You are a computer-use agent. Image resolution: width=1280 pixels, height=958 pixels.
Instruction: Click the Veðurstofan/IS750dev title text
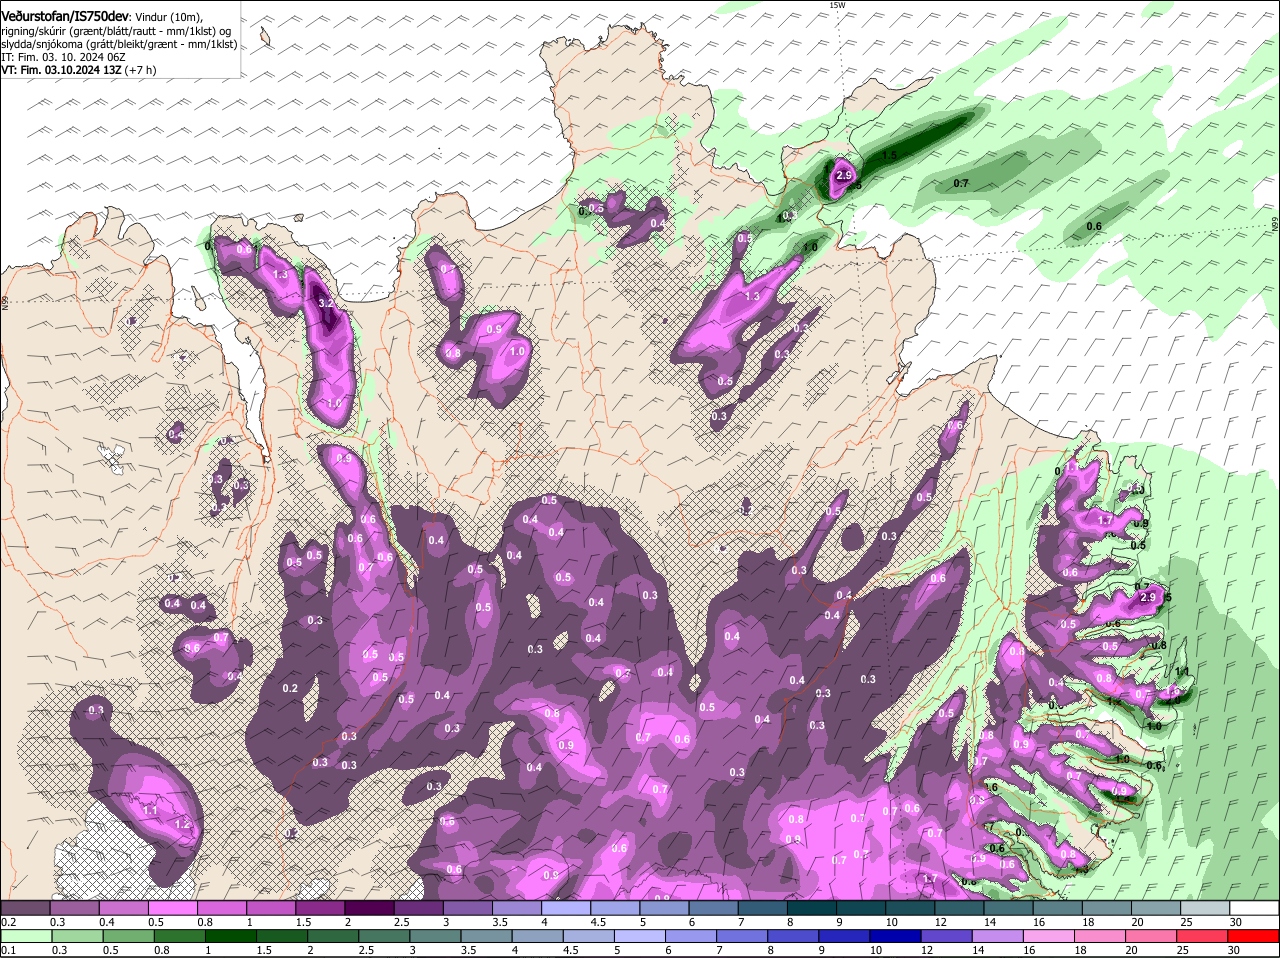(x=65, y=14)
